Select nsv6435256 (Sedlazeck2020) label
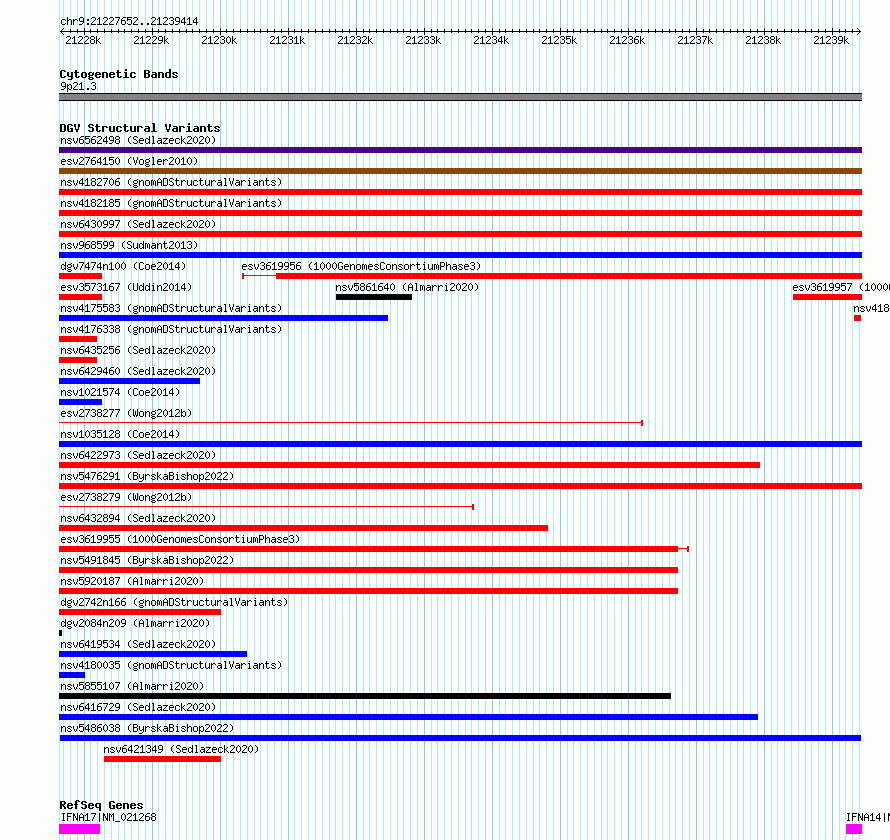The height and width of the screenshot is (840, 890). click(x=138, y=350)
